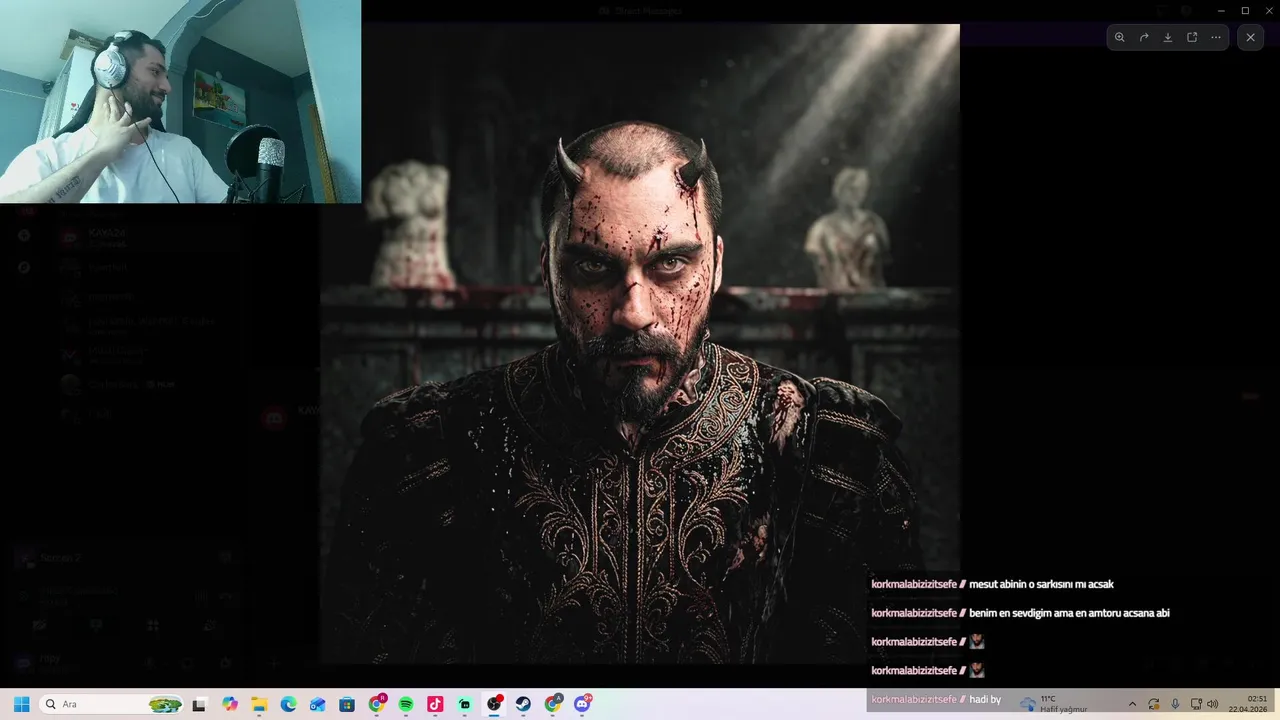Click chat message 'benim en sevdigim ama en amtoru acsana abi'

(x=1069, y=613)
